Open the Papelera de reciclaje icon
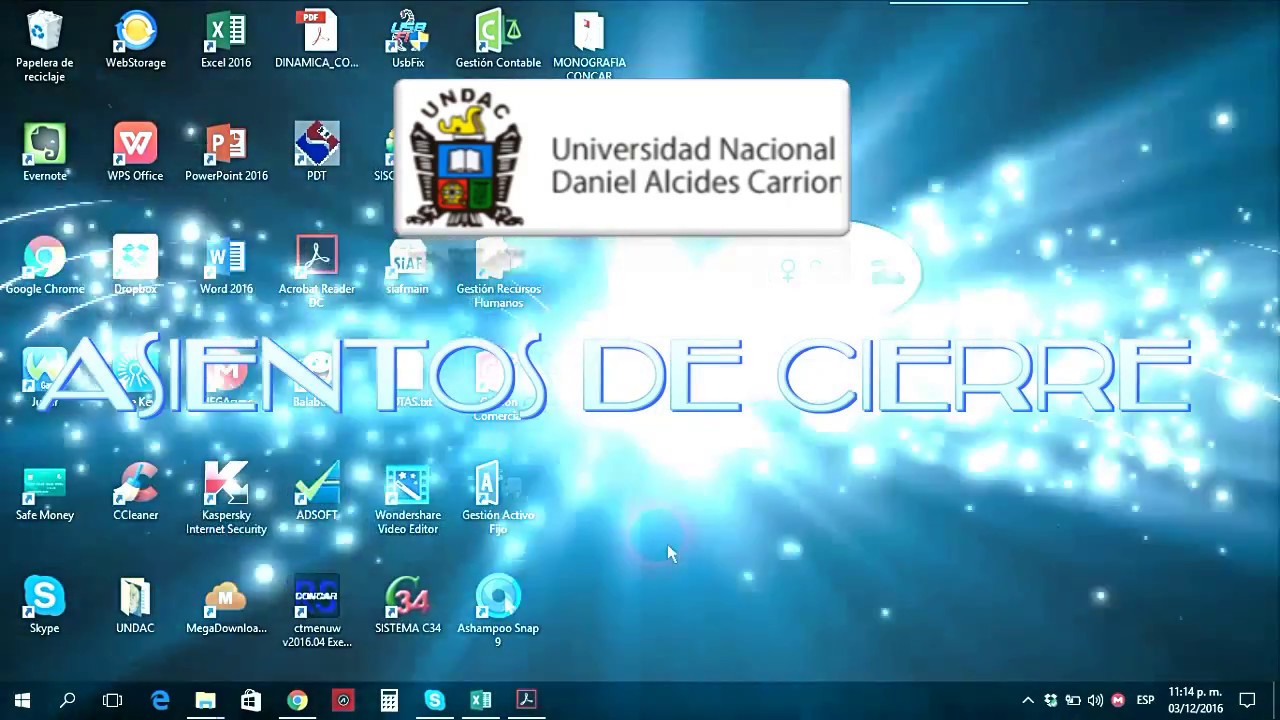 [45, 46]
